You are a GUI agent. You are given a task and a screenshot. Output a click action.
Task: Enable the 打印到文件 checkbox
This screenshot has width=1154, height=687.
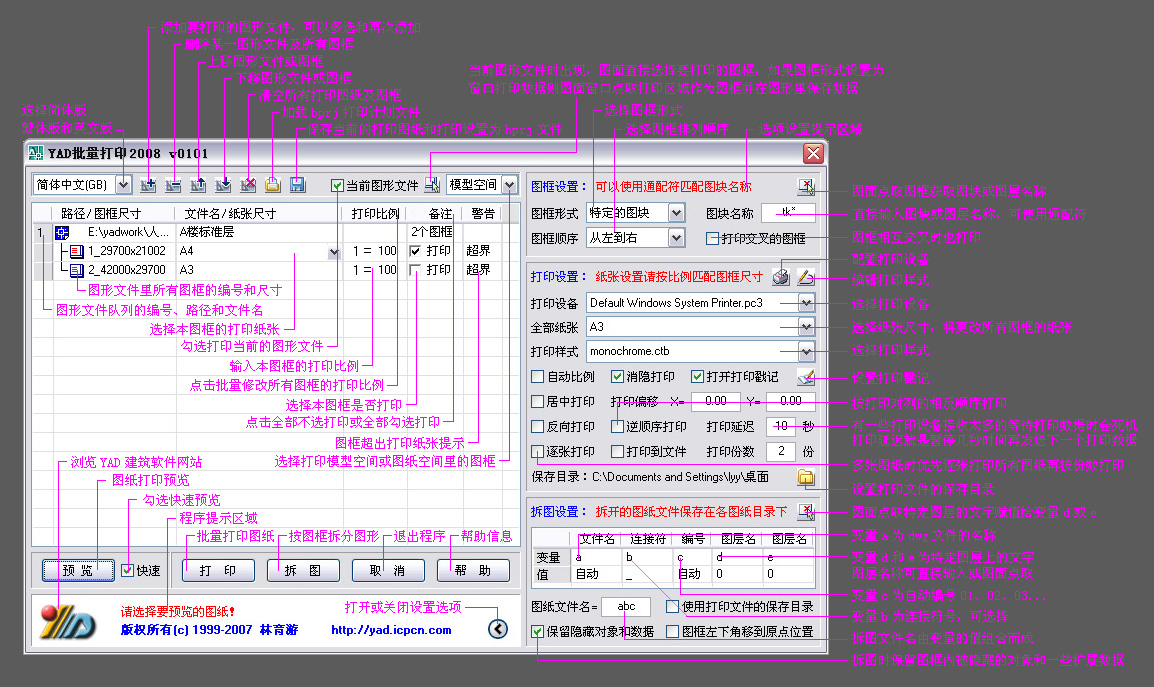tap(617, 452)
